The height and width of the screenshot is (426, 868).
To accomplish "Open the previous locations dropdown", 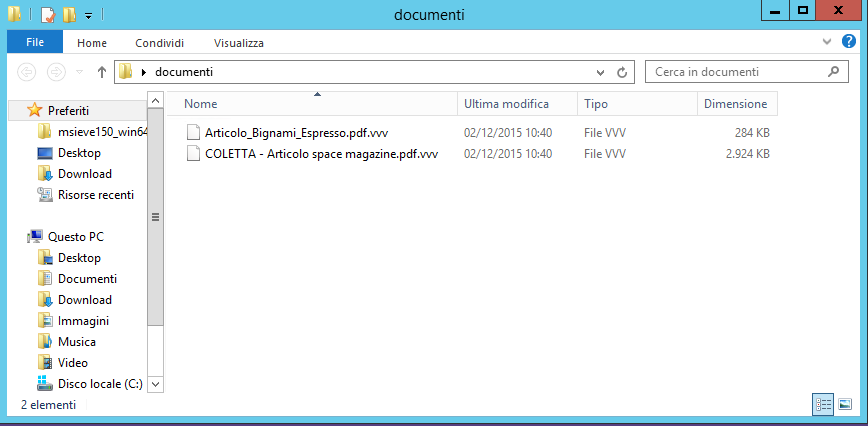I will click(600, 72).
